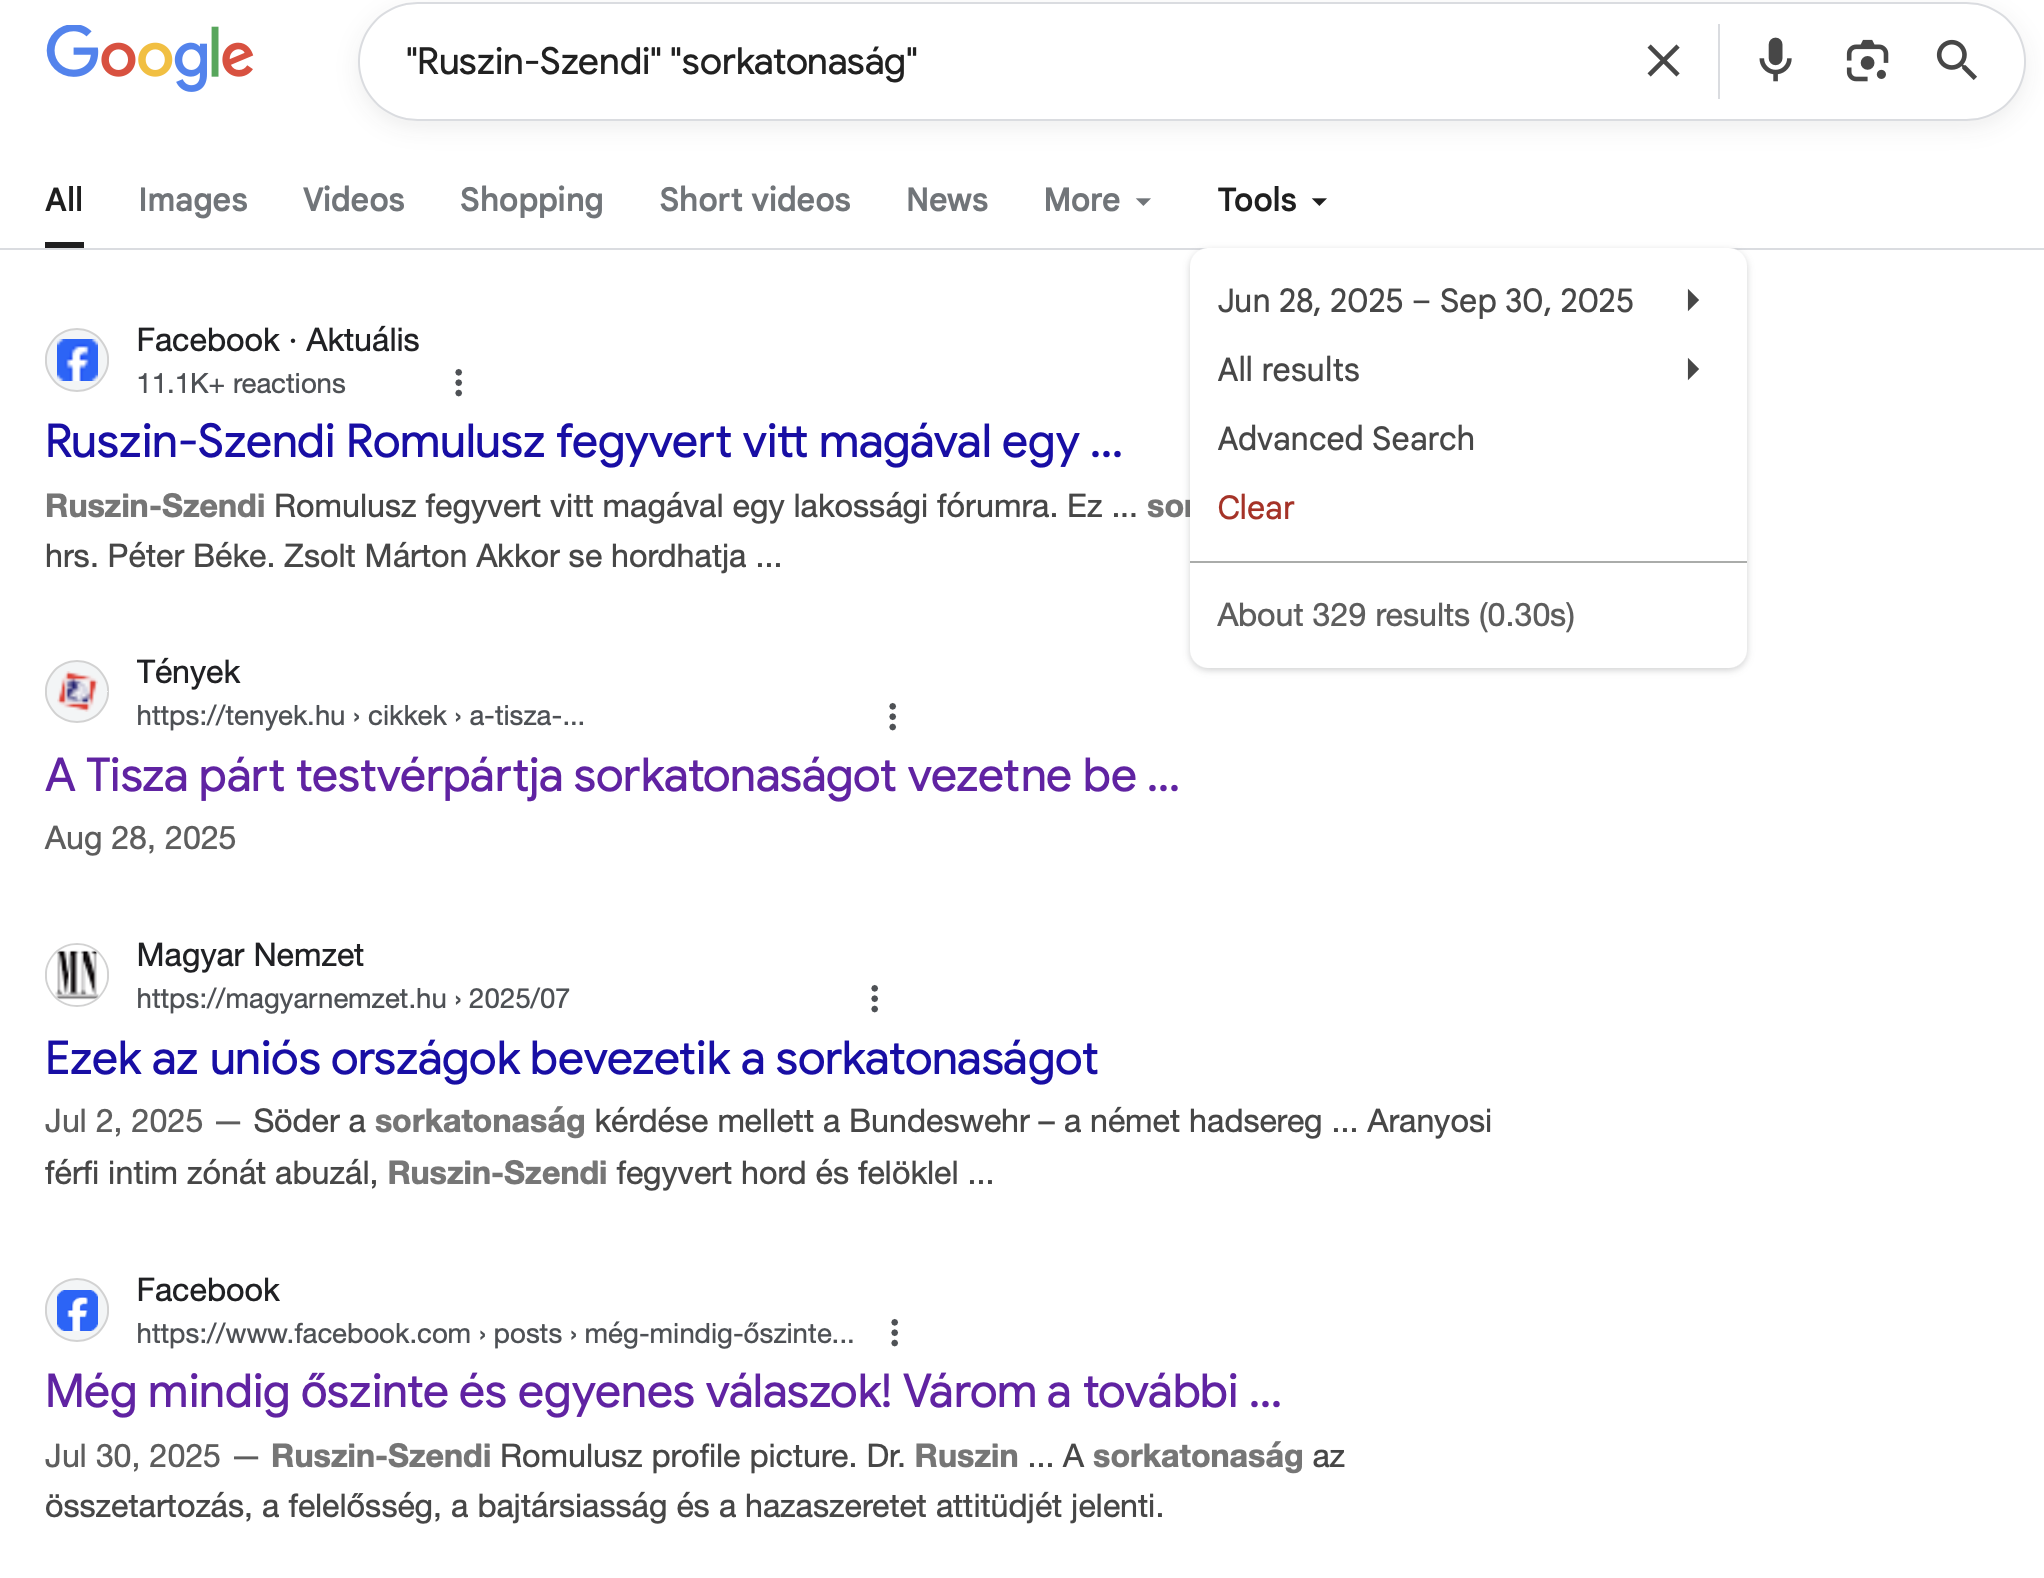Open search by image camera
Image resolution: width=2044 pixels, height=1578 pixels.
(1866, 61)
